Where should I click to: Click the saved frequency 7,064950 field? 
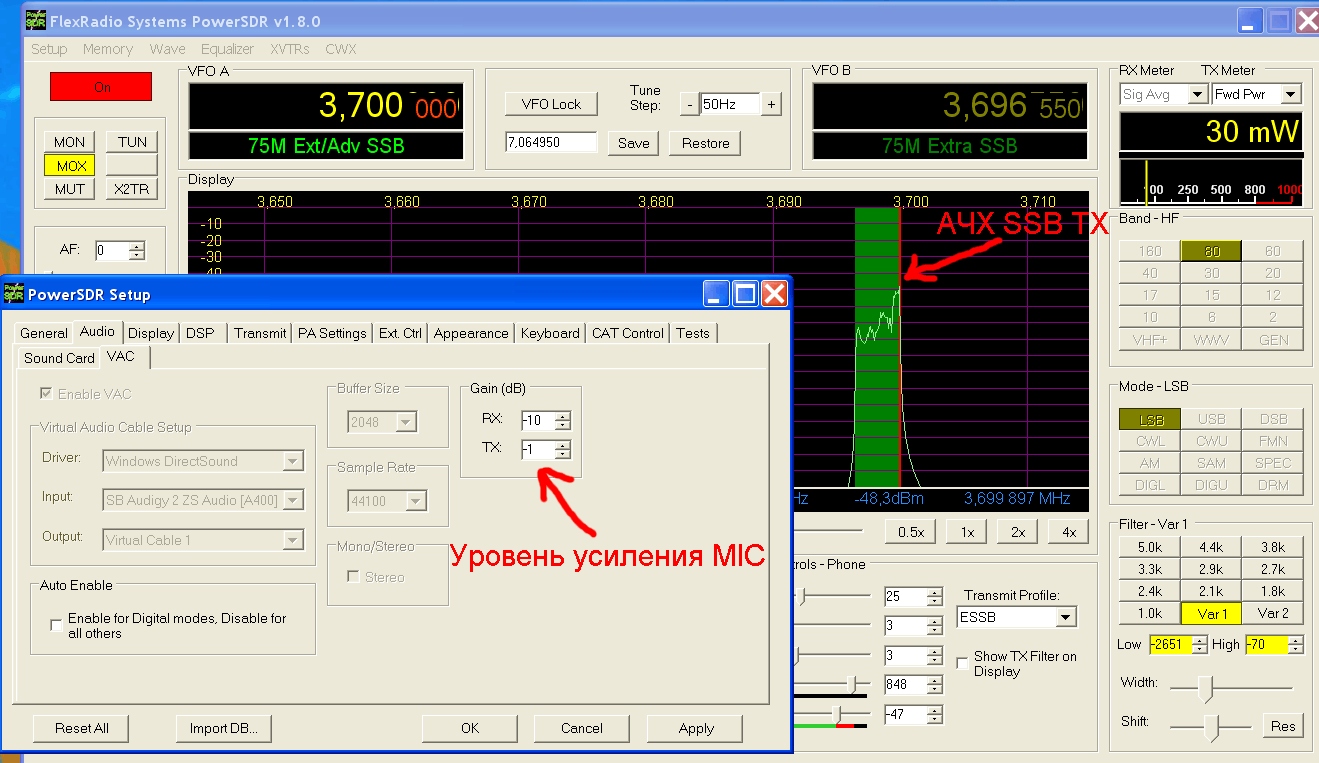click(x=551, y=143)
